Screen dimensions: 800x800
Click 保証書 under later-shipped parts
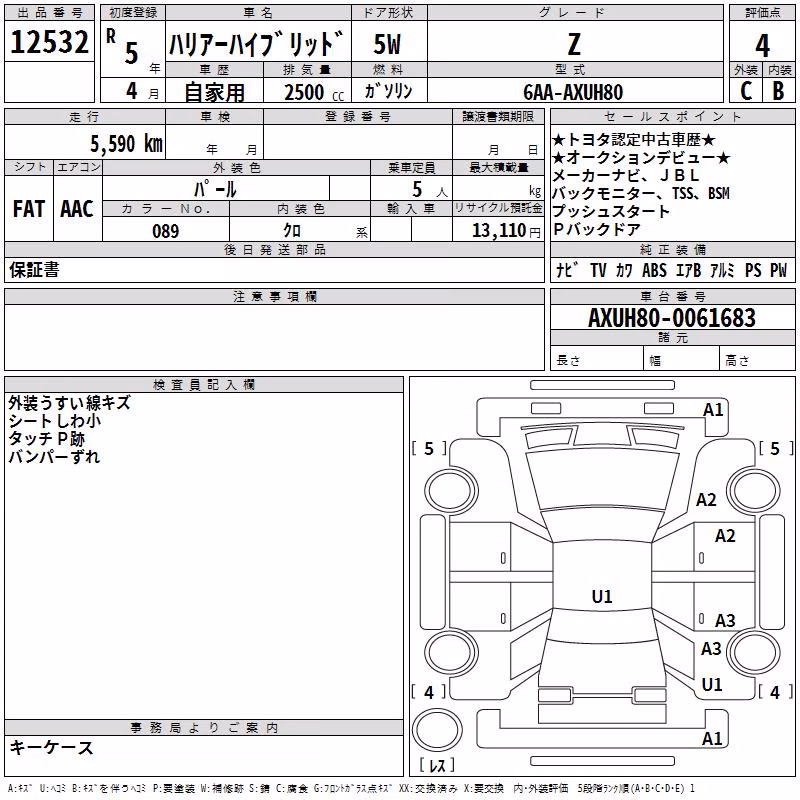[x=34, y=269]
